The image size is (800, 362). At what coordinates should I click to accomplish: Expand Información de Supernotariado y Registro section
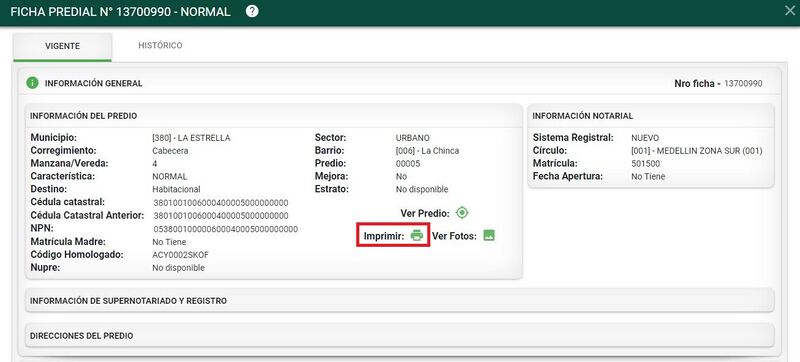399,301
